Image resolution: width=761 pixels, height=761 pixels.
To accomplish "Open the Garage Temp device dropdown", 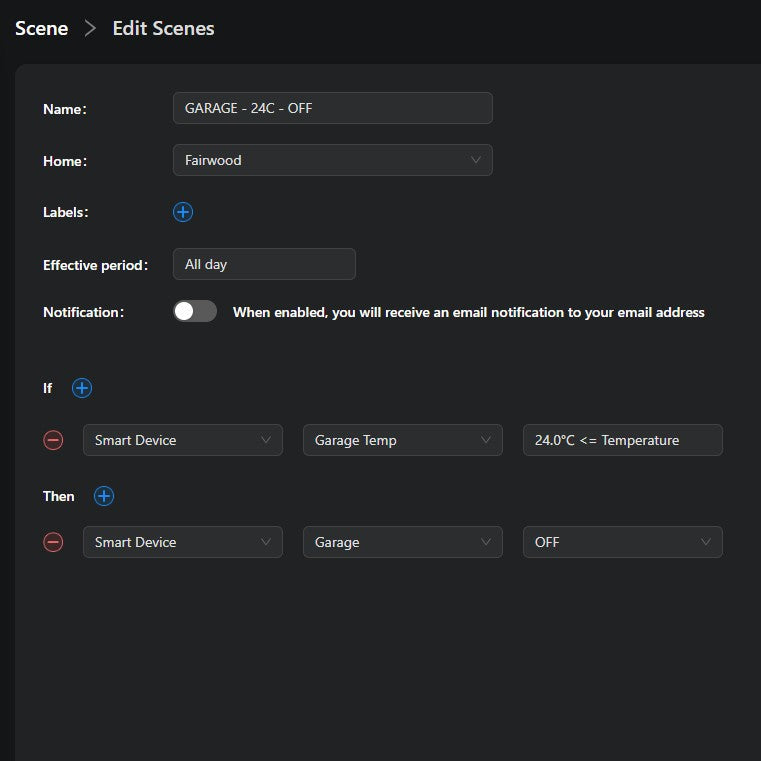I will tap(403, 440).
